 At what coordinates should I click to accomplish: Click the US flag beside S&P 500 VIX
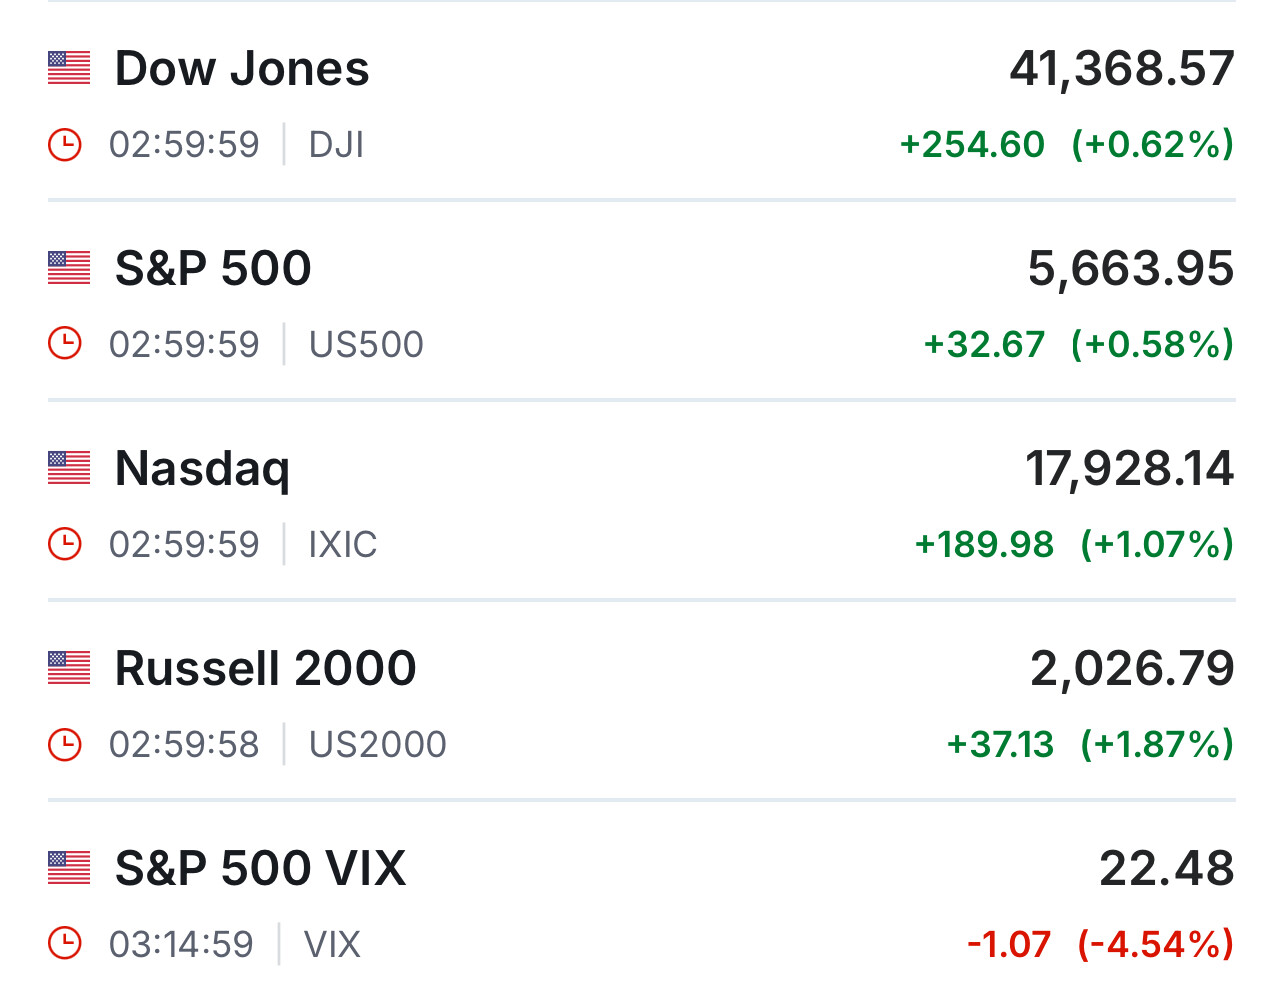pos(69,868)
